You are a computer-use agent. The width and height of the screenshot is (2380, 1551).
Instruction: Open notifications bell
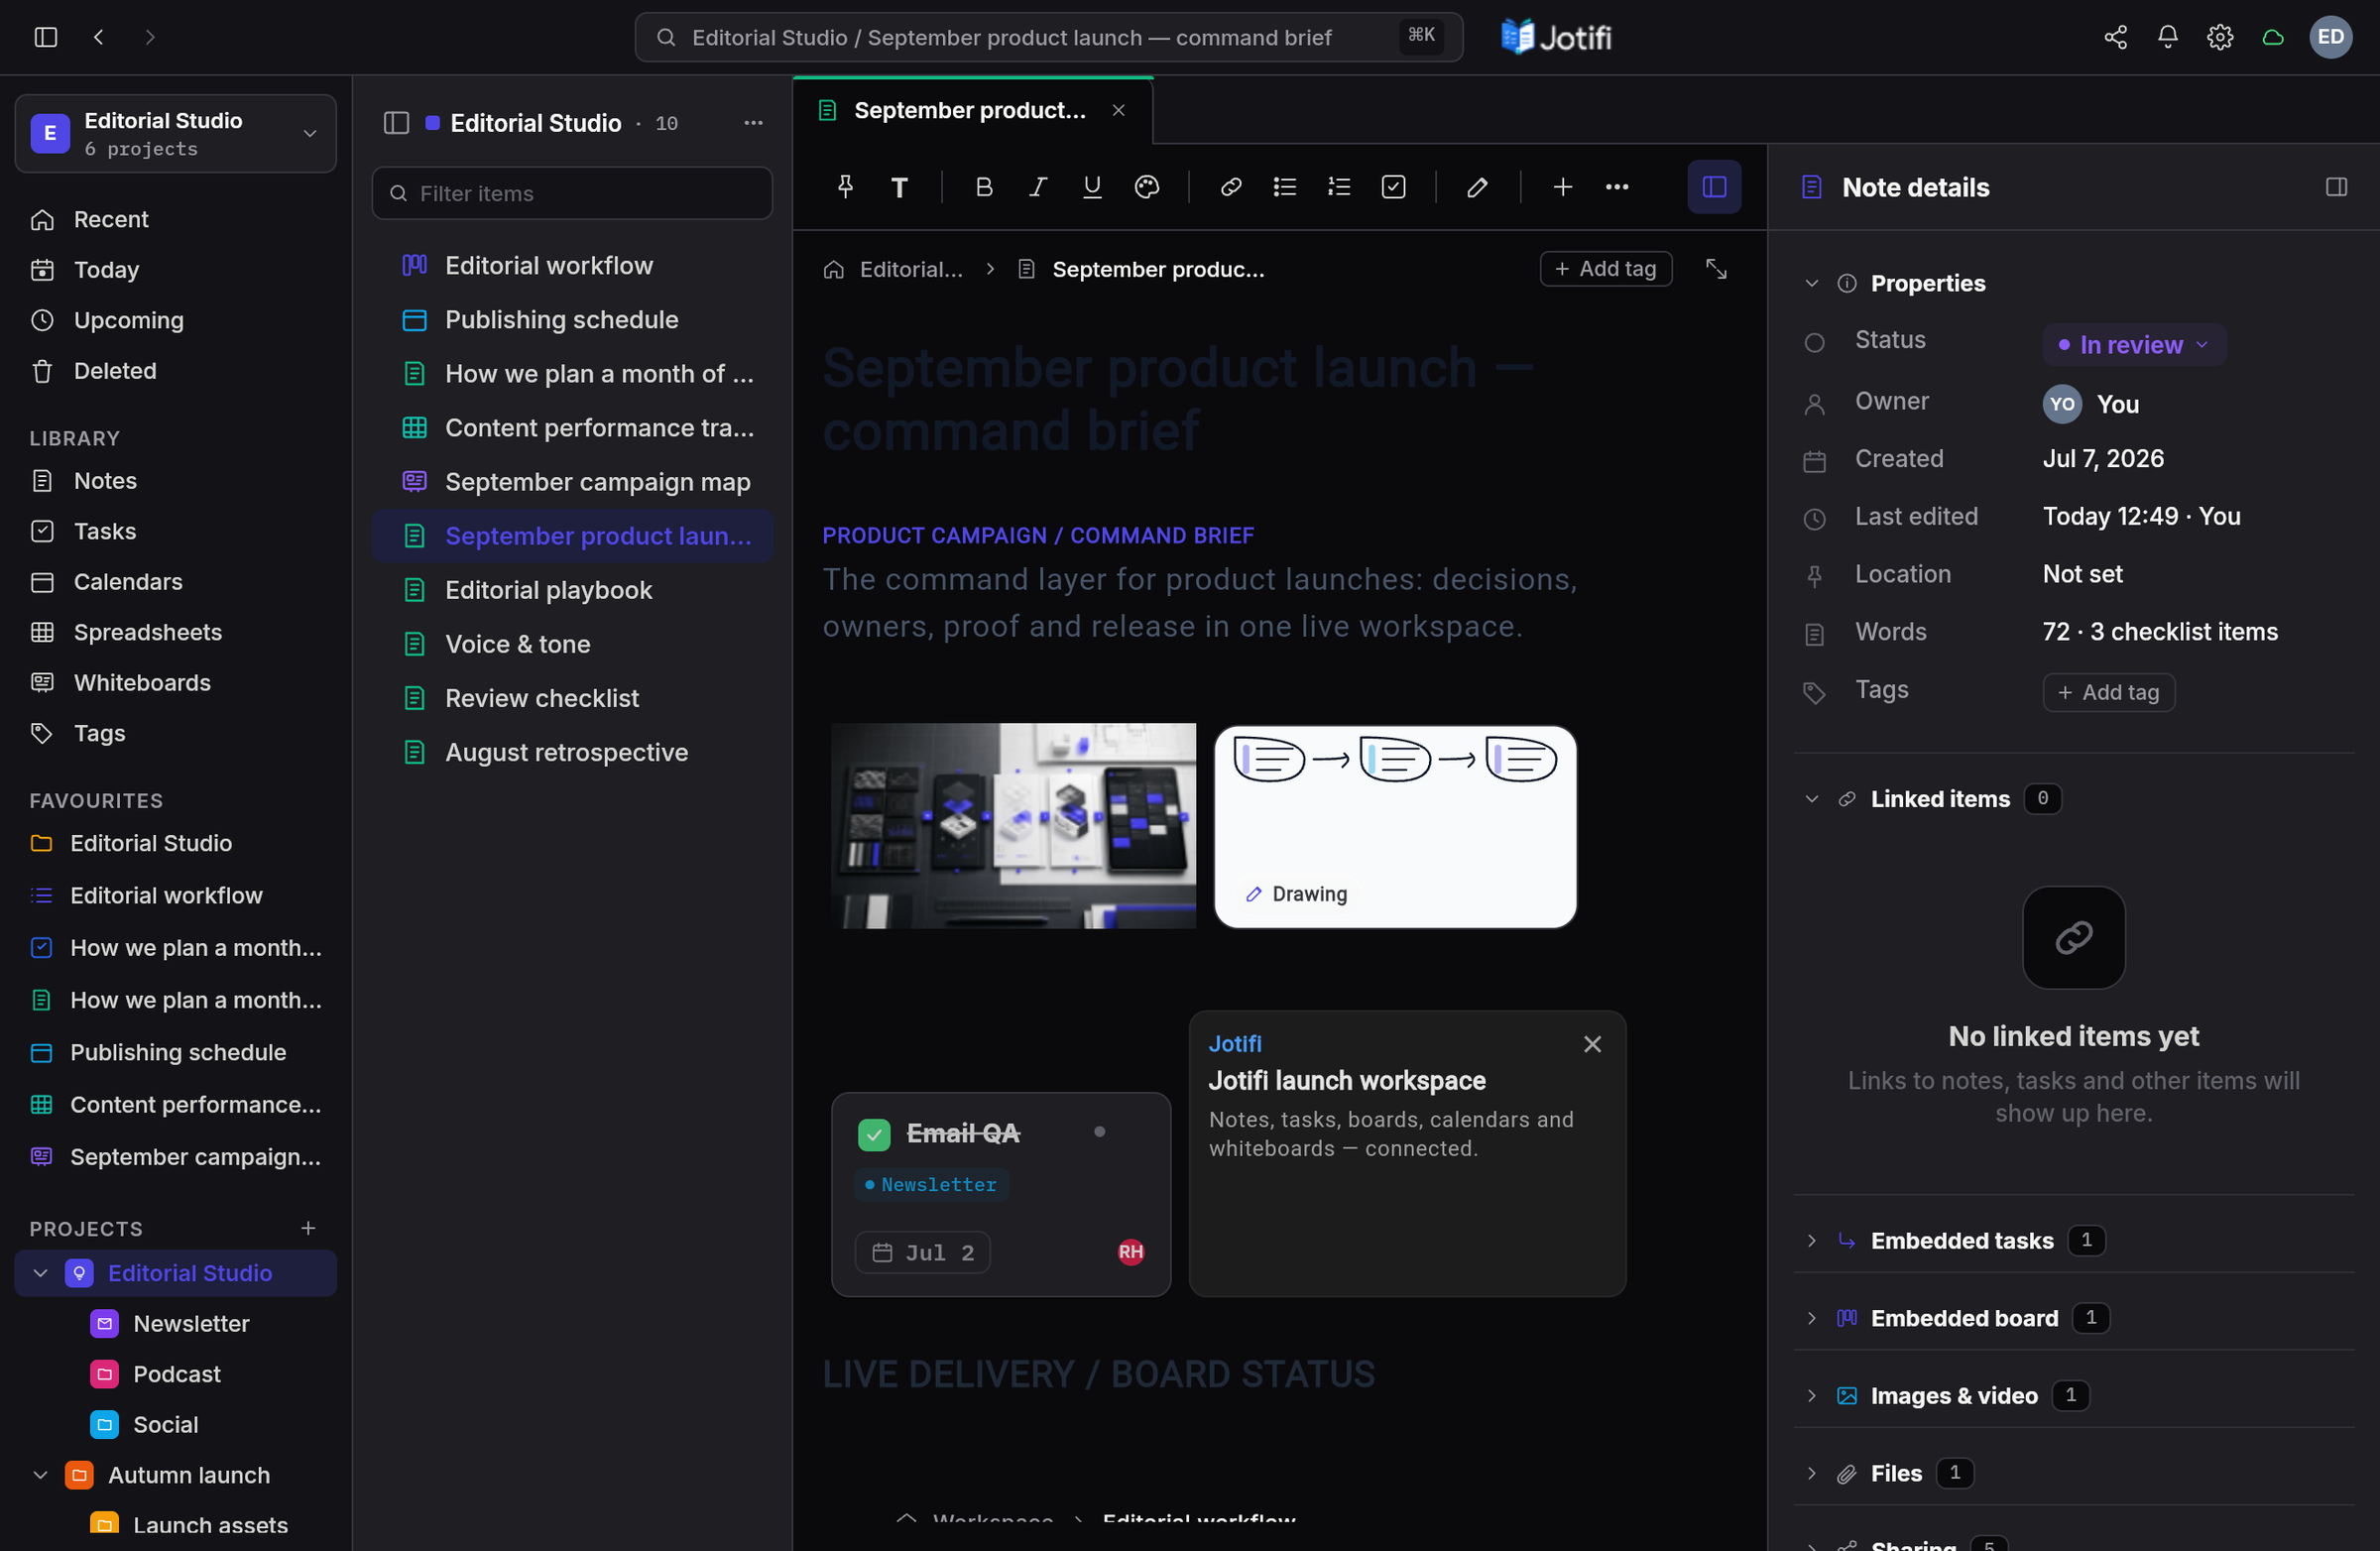coord(2167,37)
